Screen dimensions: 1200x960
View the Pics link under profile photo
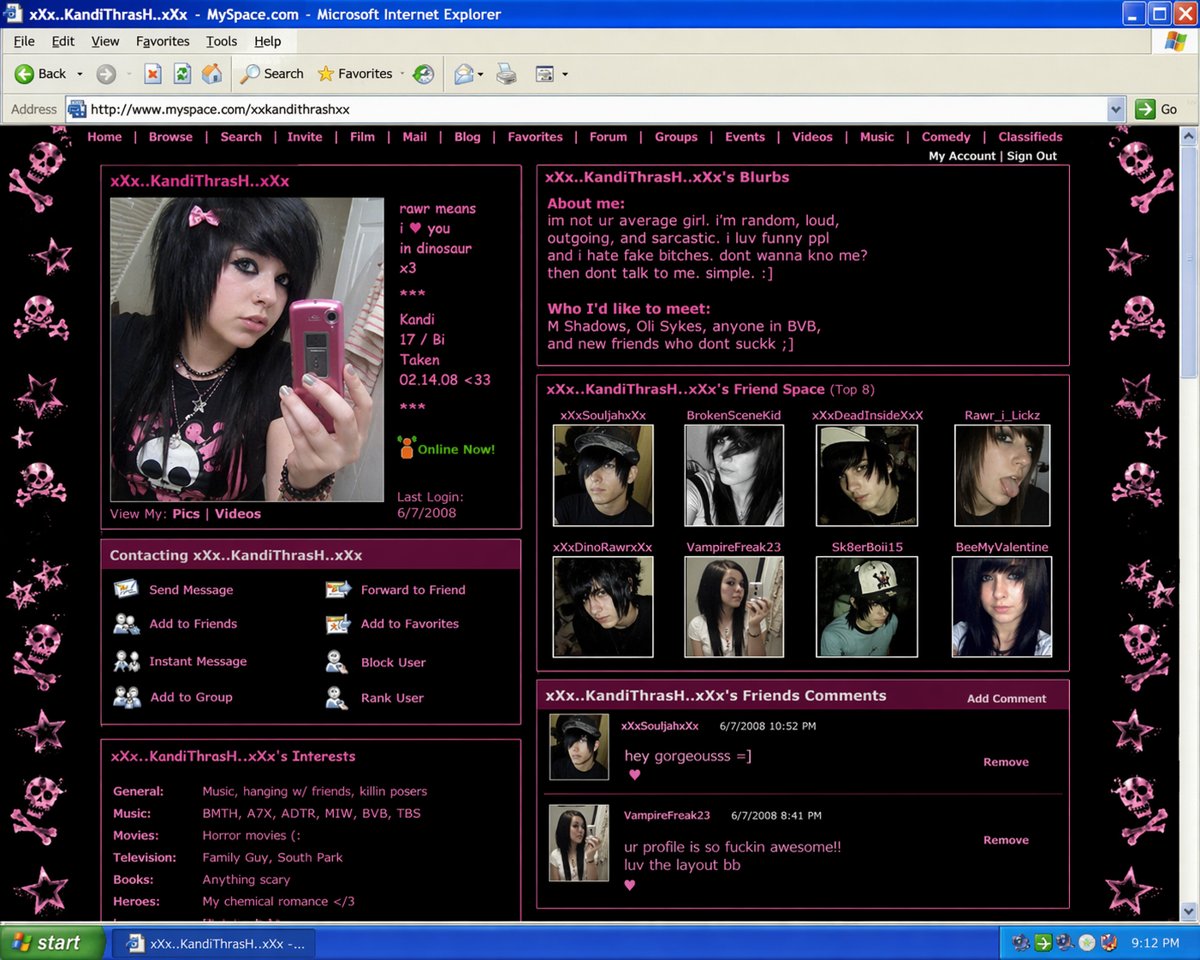click(186, 514)
